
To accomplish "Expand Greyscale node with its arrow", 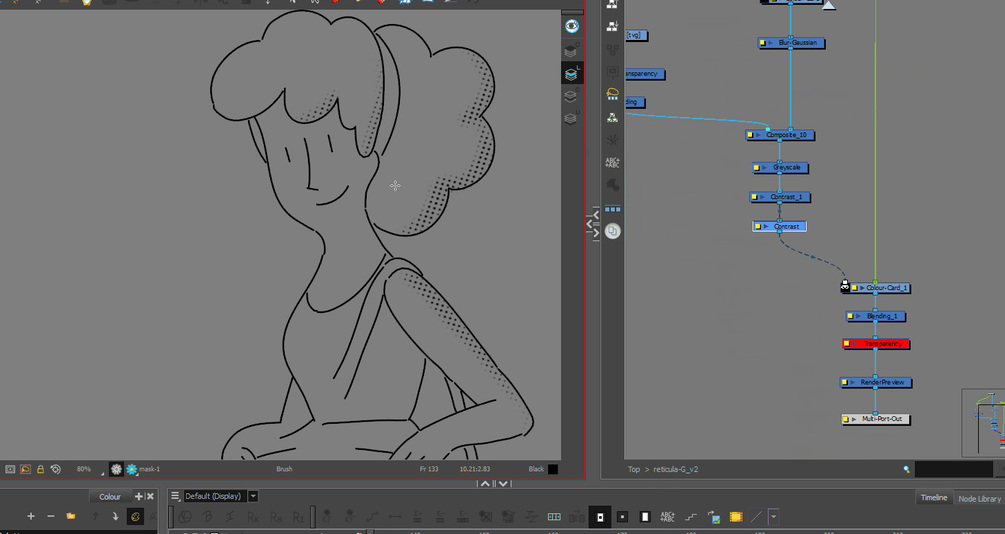I will 764,168.
